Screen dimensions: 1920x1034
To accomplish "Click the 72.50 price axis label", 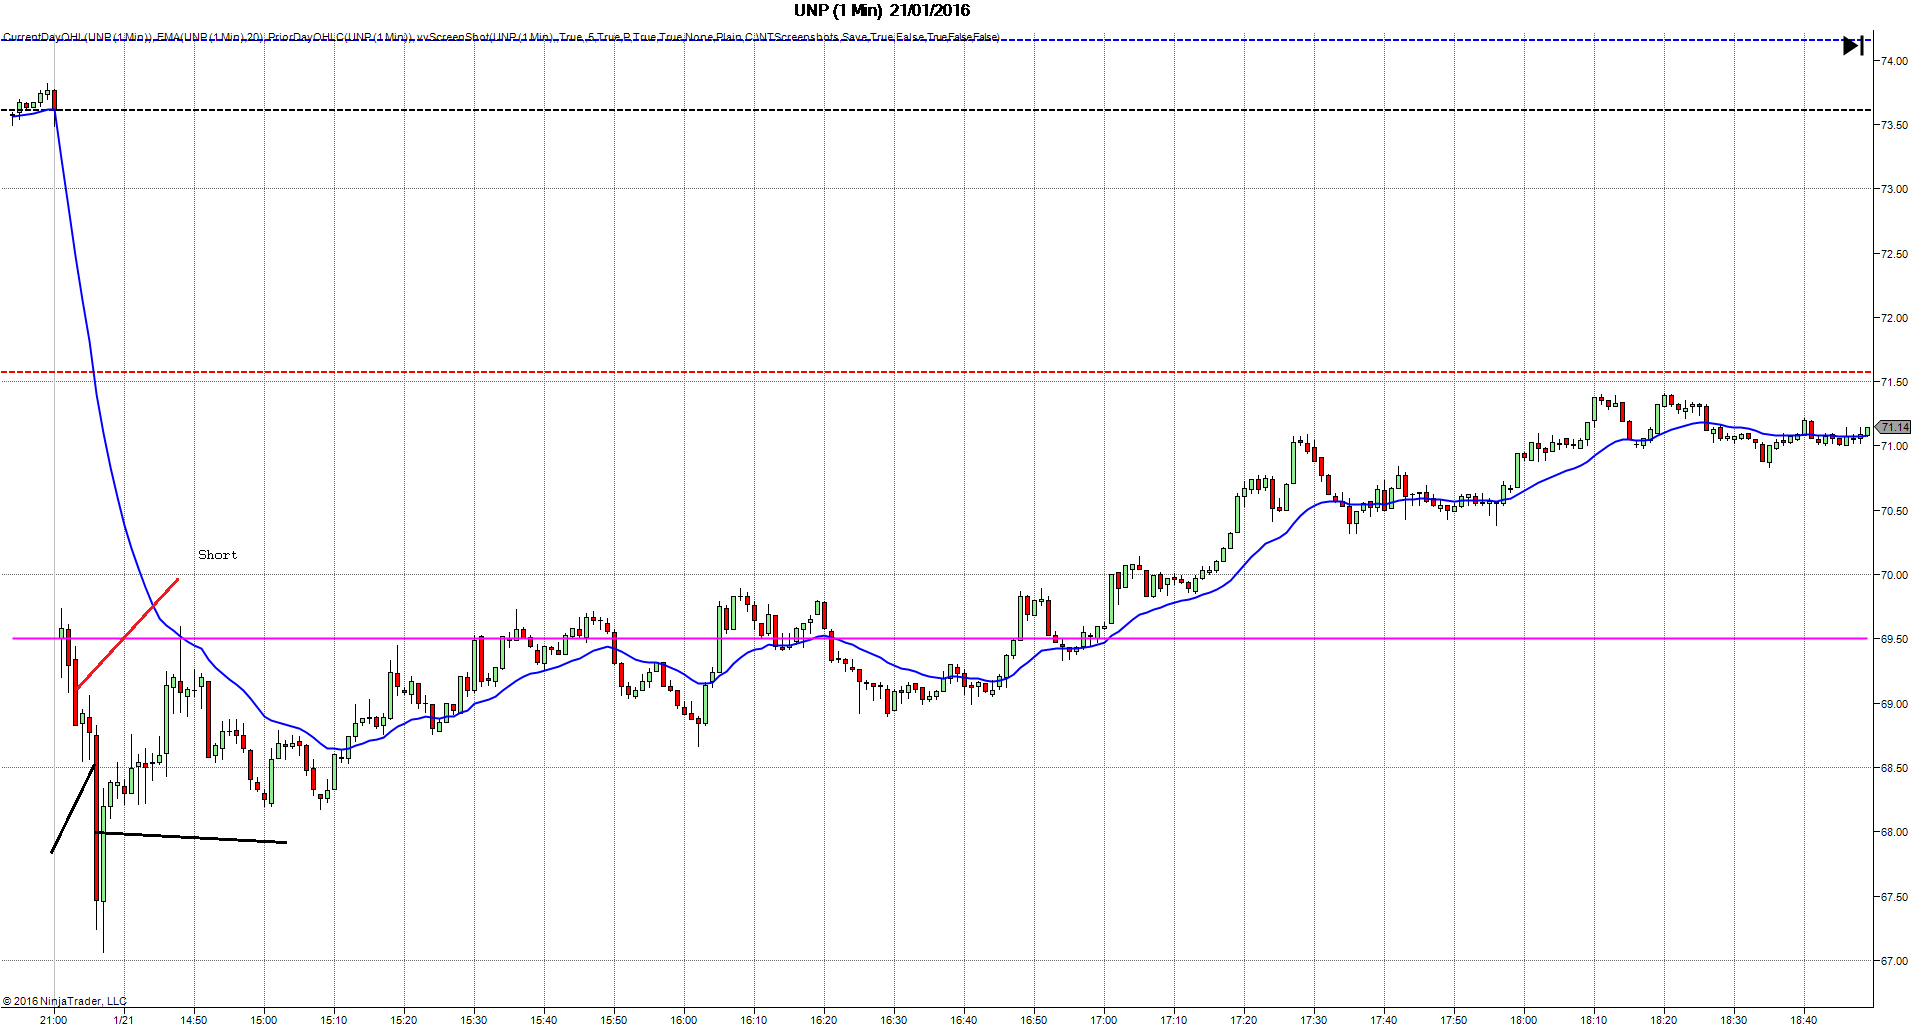I will [x=1893, y=254].
